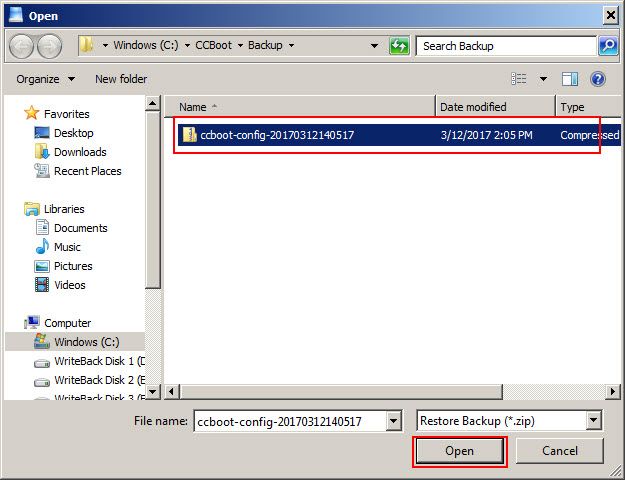625x480 pixels.
Task: Click the sidebar vertical scrollbar thumb
Action: coord(153,200)
